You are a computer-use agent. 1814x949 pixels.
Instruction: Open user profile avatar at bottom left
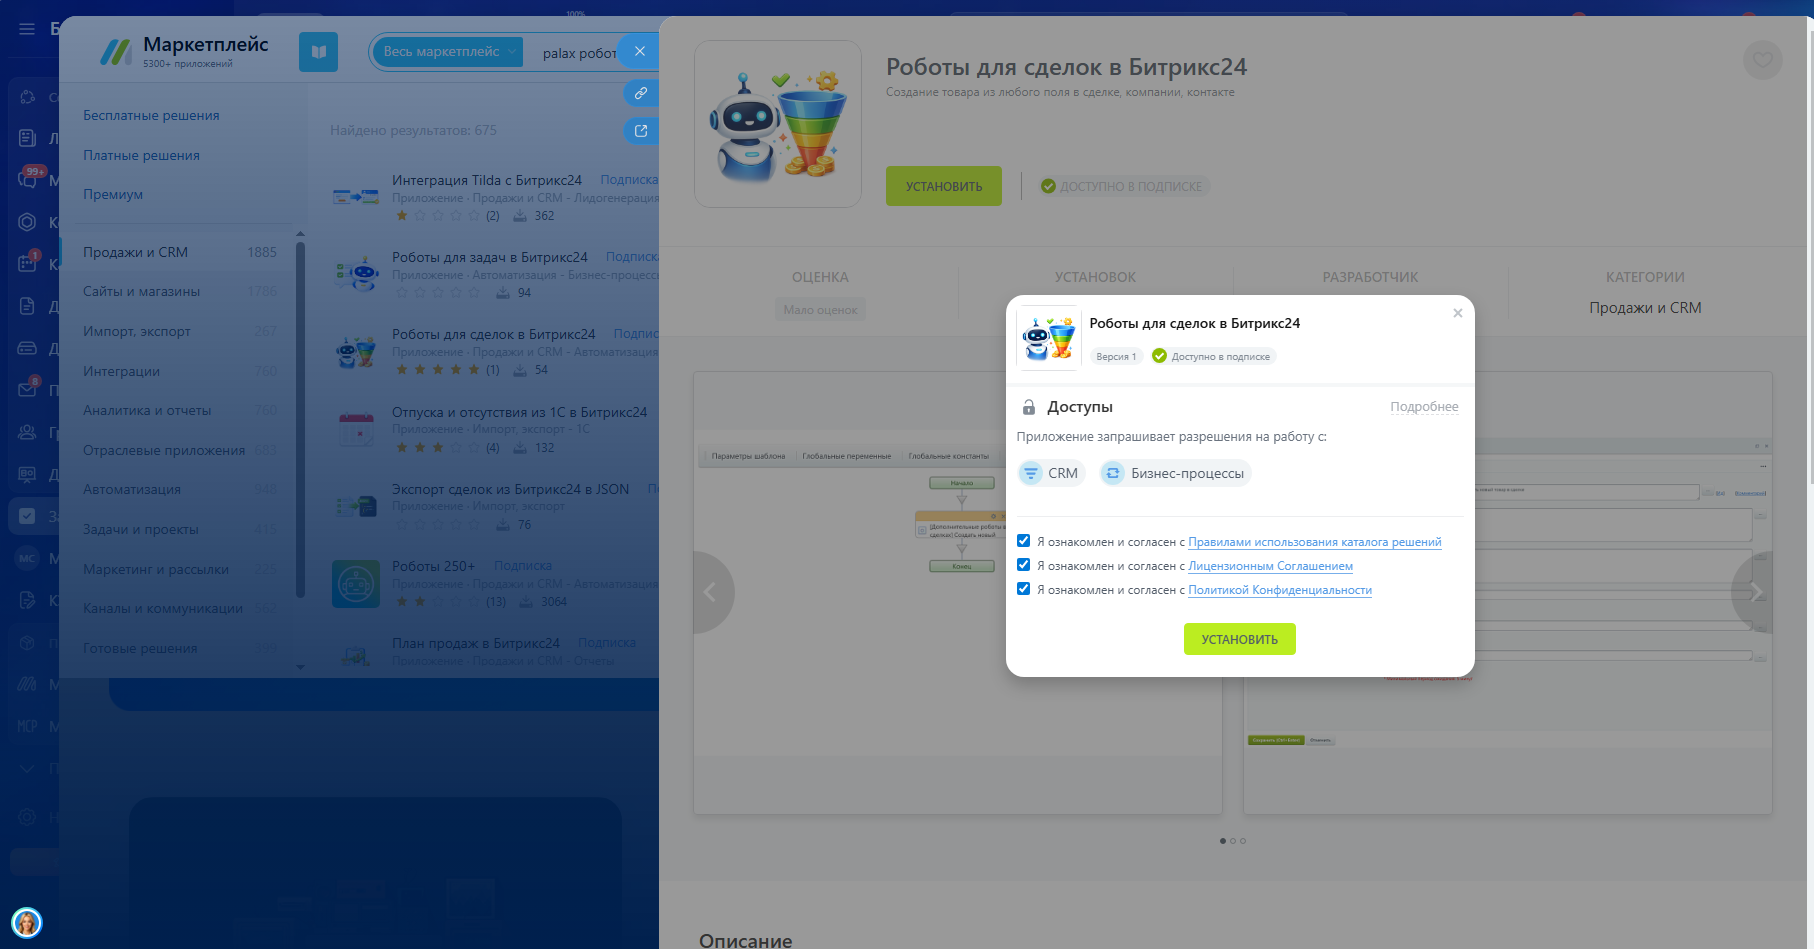(x=27, y=922)
